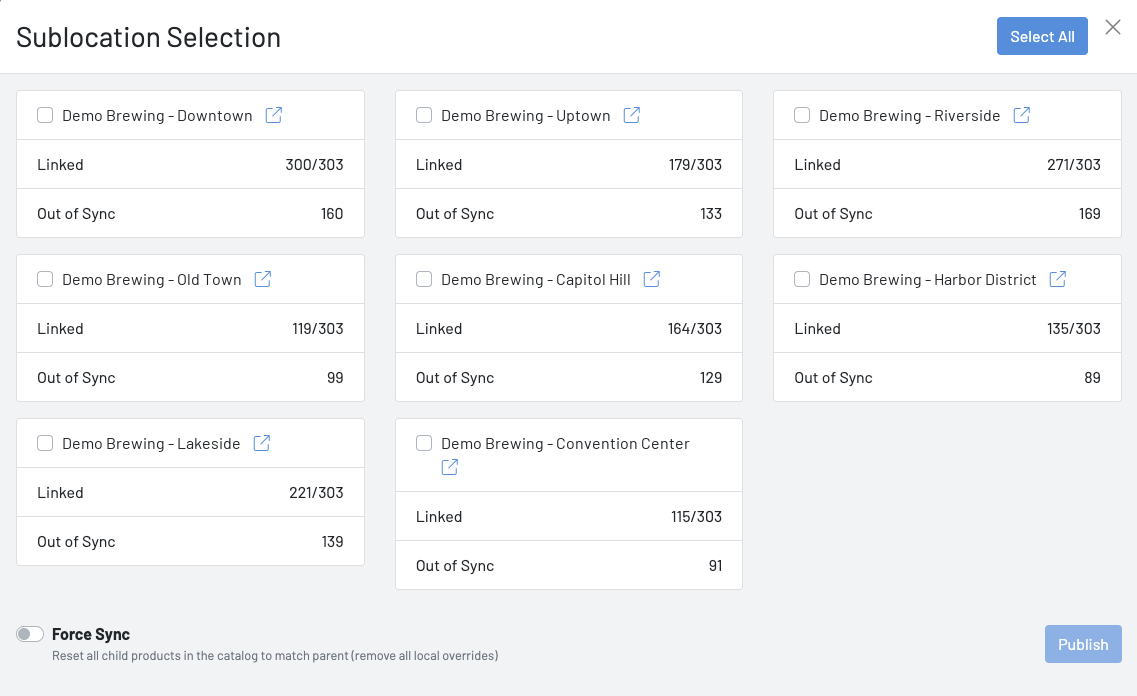The image size is (1137, 696).
Task: Open Demo Brewing - Convention Center external link icon
Action: (x=450, y=468)
